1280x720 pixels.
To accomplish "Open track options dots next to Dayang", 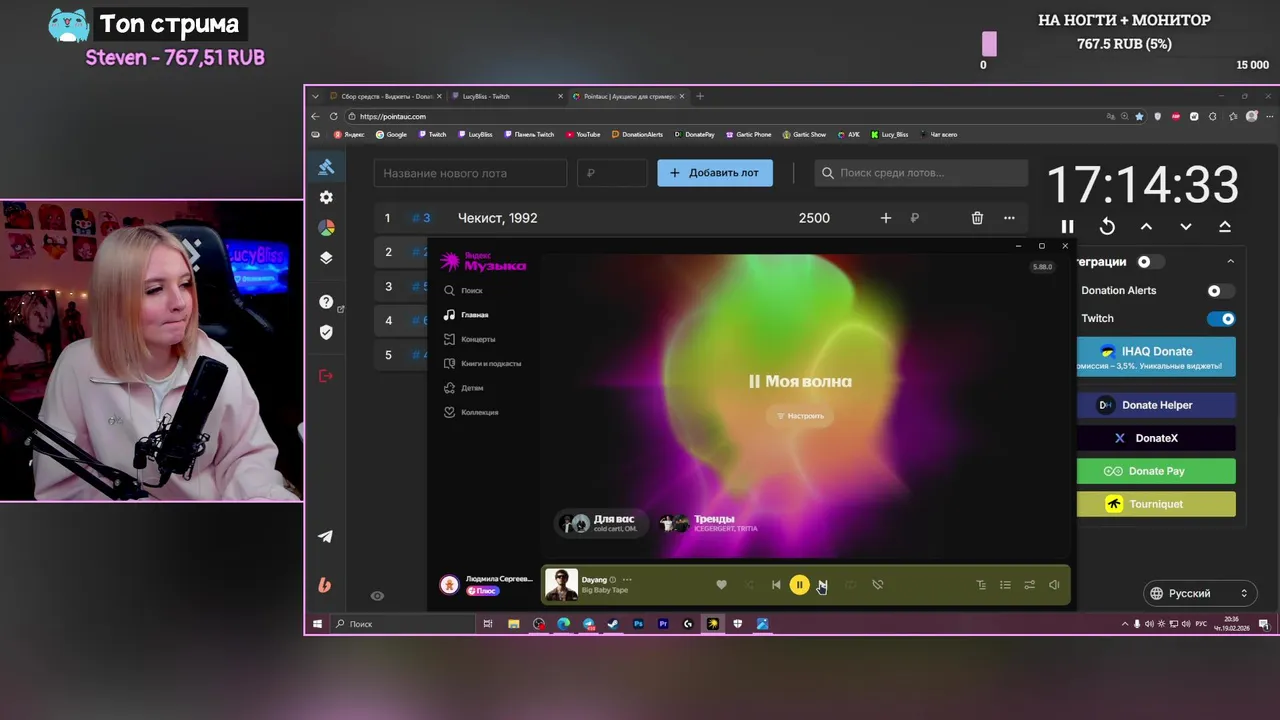I will [x=627, y=579].
